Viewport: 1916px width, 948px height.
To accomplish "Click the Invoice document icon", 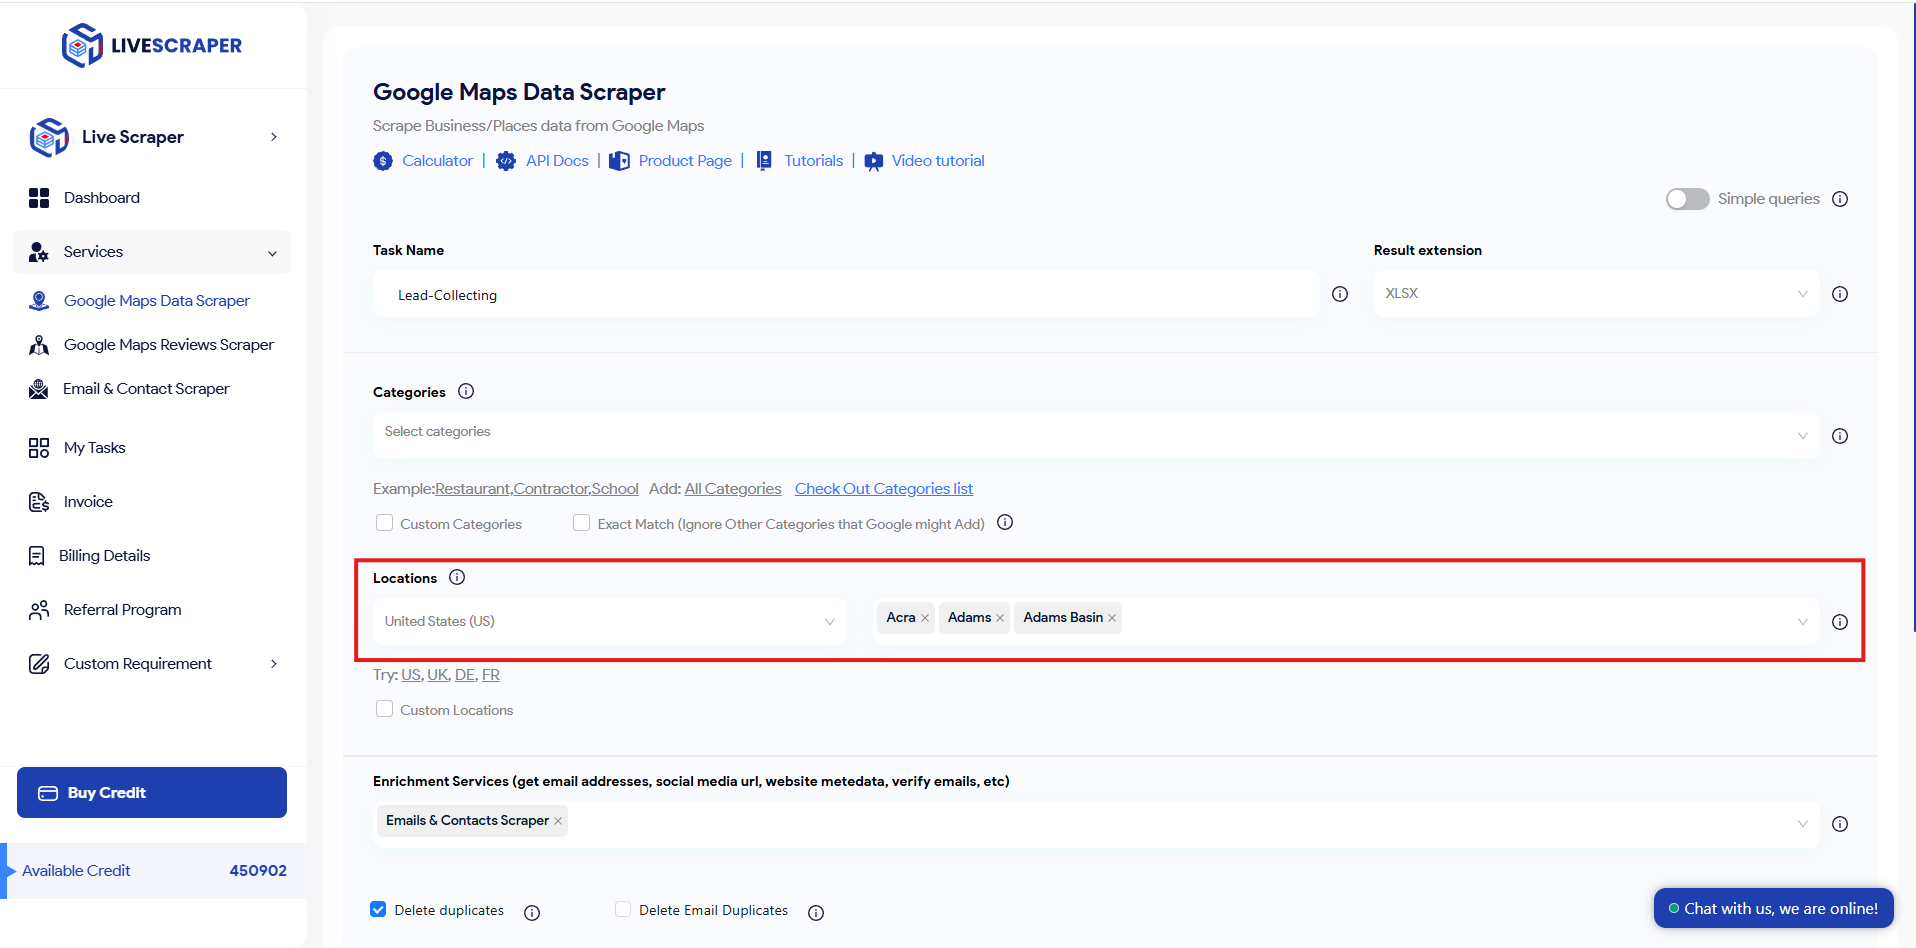I will [39, 502].
